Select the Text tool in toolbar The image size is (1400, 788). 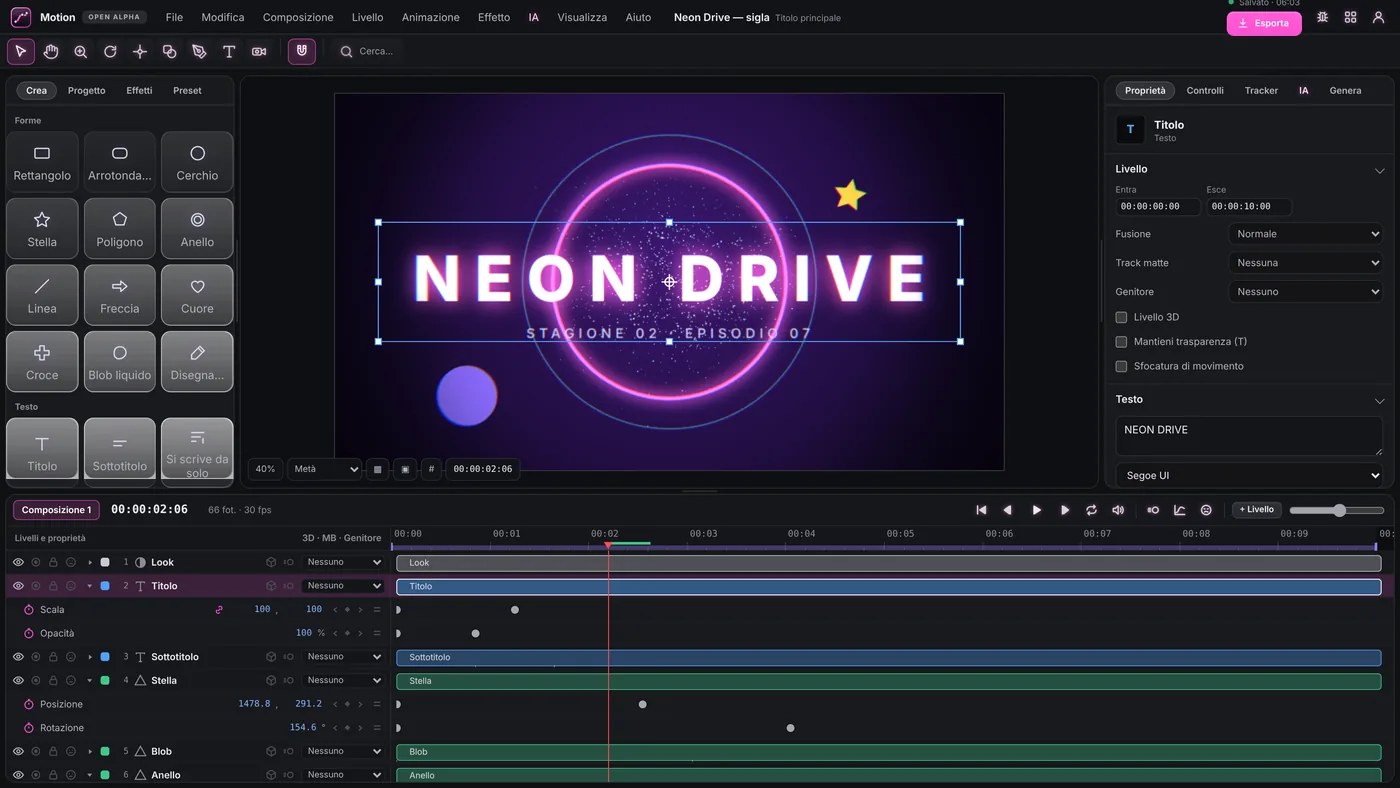(229, 51)
